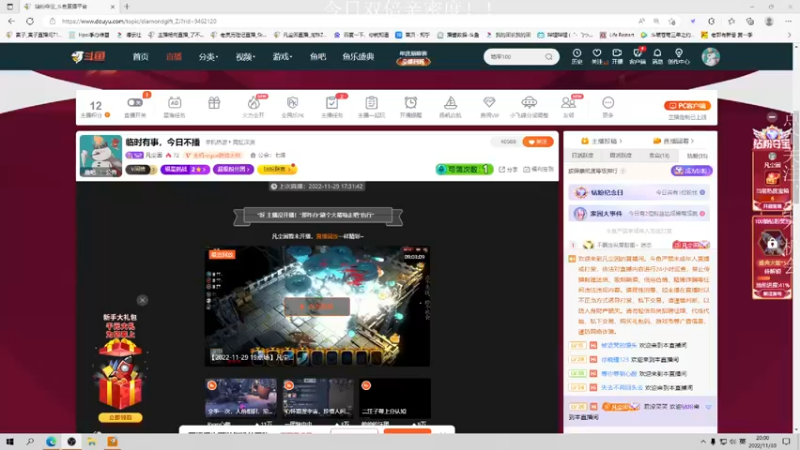The height and width of the screenshot is (450, 800).
Task: Expand the 分类 dropdown menu
Action: (x=208, y=57)
